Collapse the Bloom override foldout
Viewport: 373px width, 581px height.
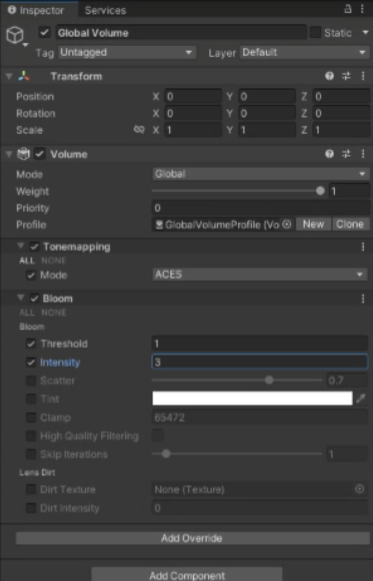click(x=21, y=298)
